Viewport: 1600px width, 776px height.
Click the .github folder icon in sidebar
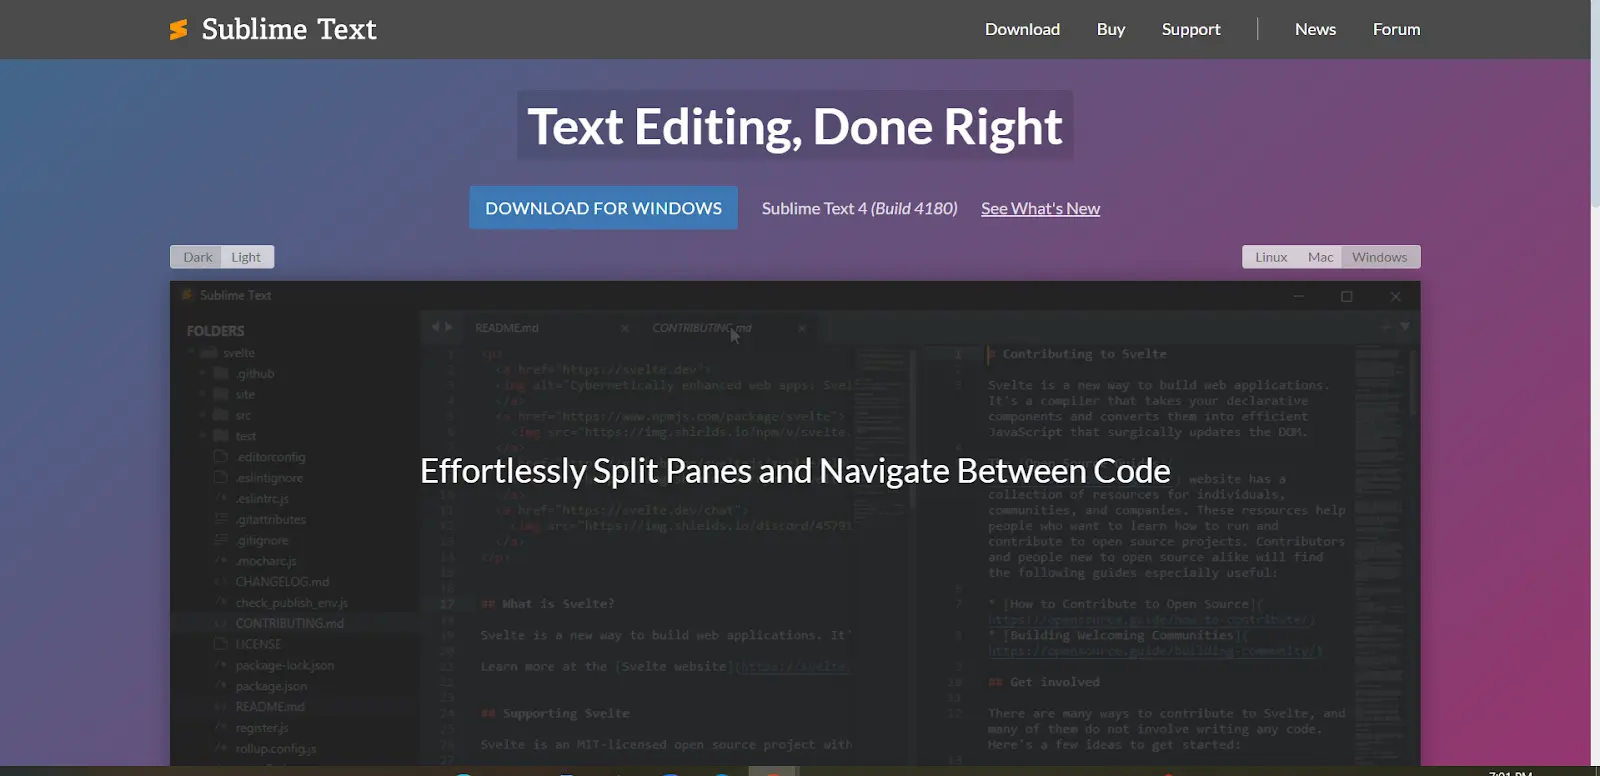tap(221, 374)
